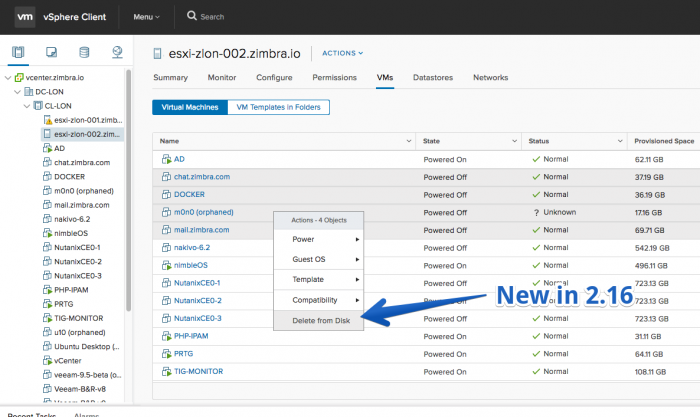Click the inventory tree vertical scrollbar

click(129, 190)
